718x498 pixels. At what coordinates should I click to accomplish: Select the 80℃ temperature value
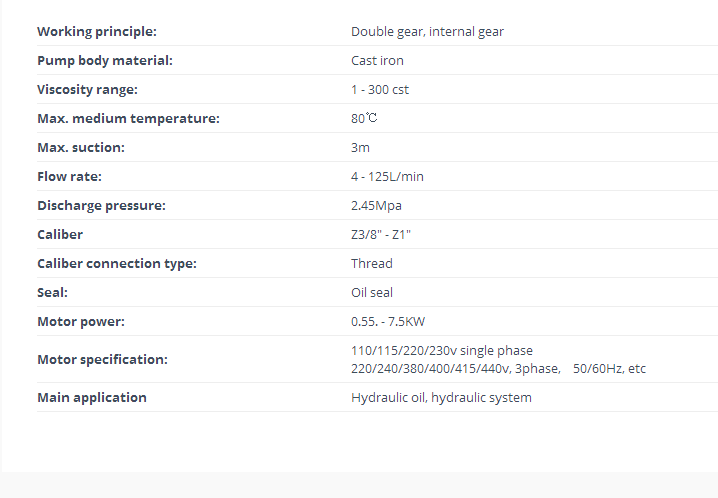click(364, 119)
